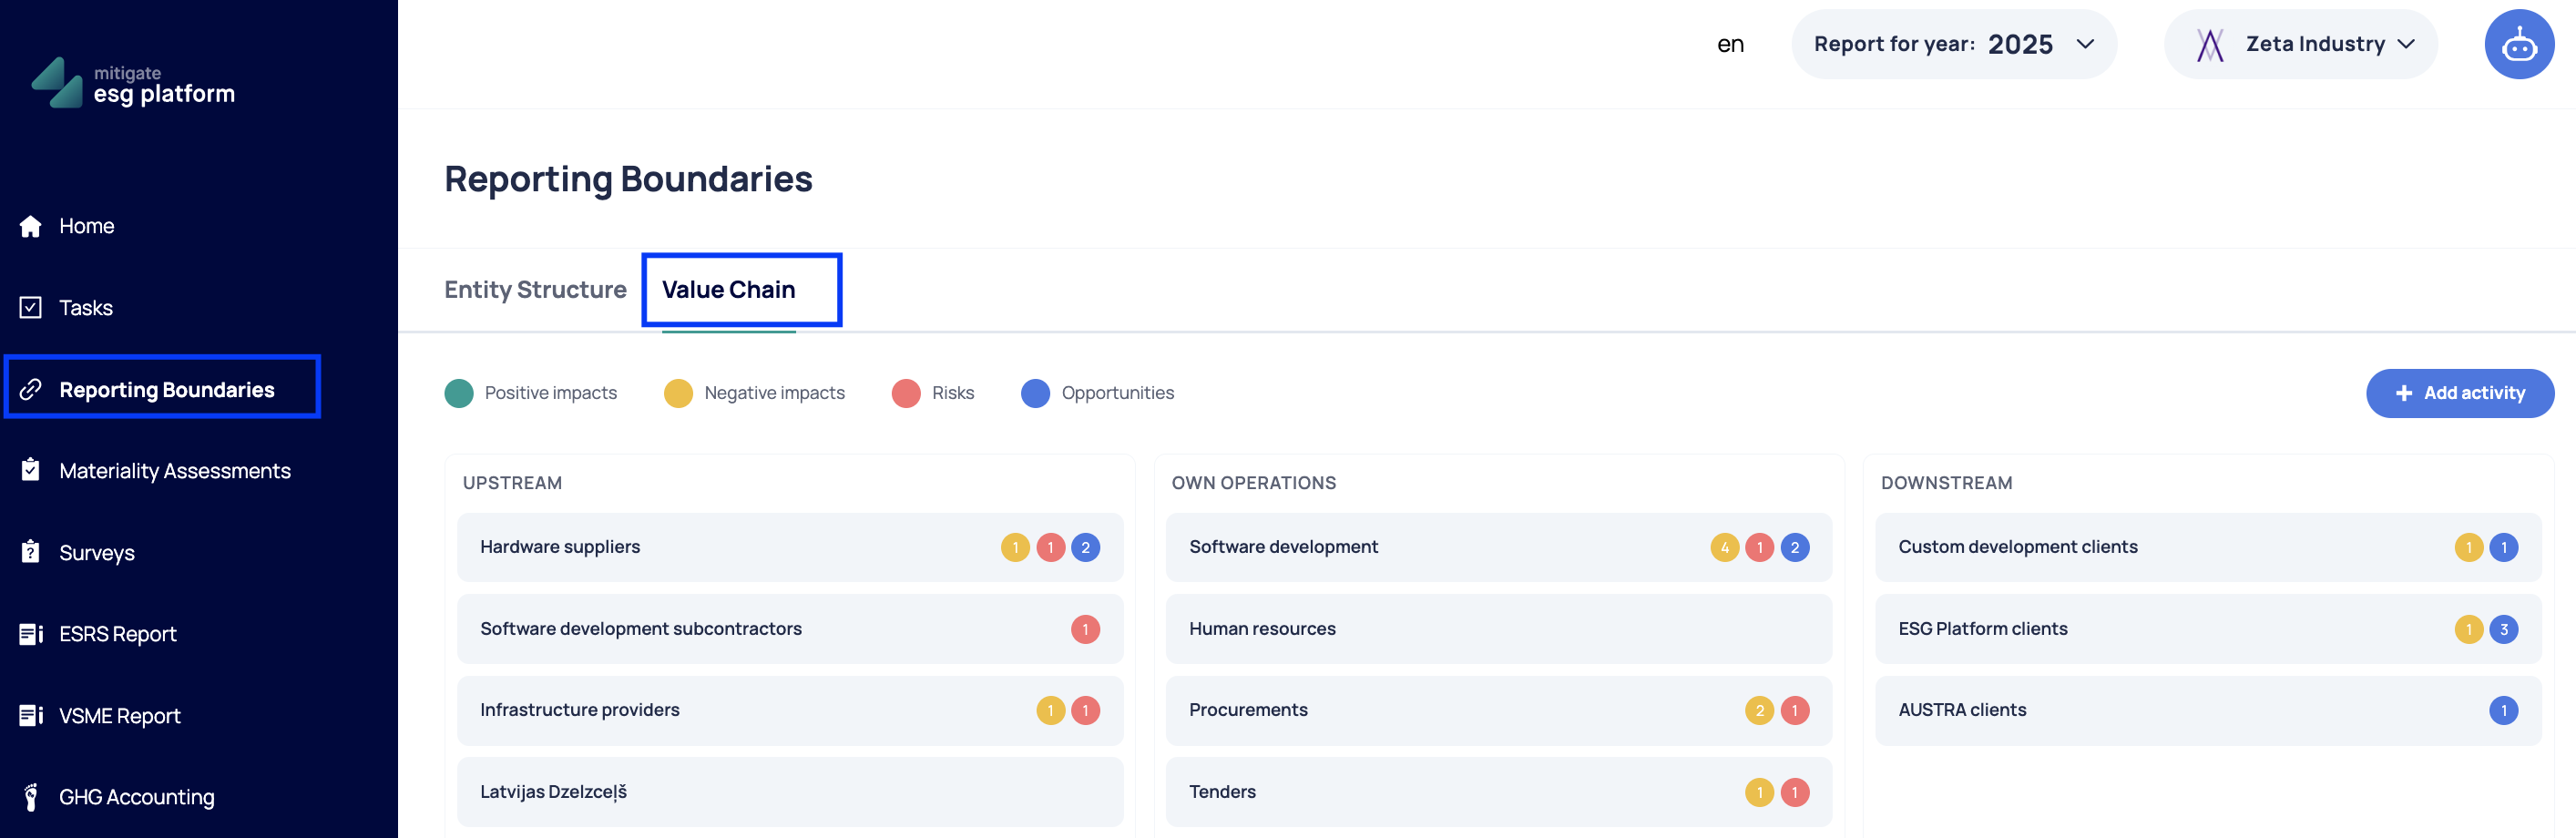Click red risk badge on Software development subcontractors
The height and width of the screenshot is (838, 2576).
click(1085, 629)
